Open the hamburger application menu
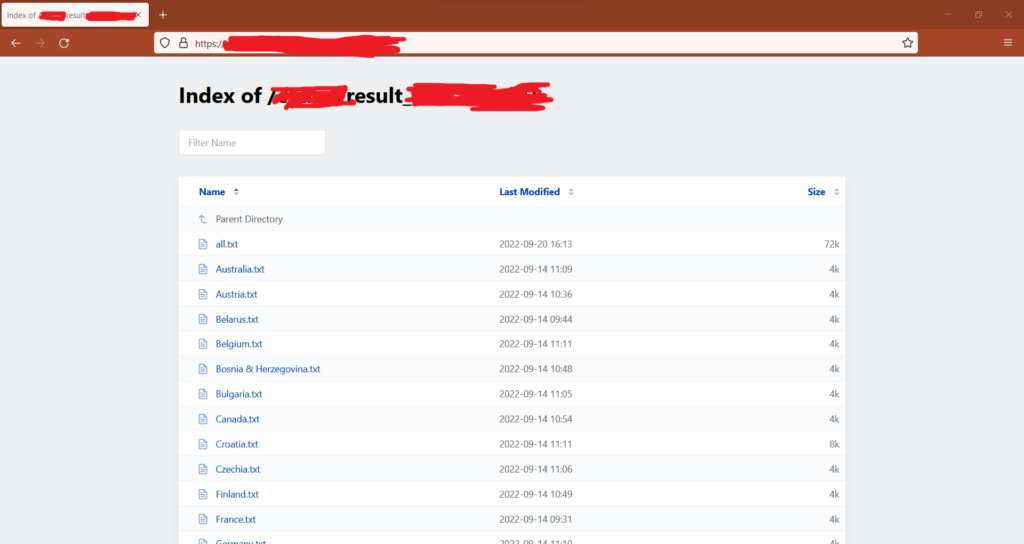This screenshot has height=544, width=1024. 1008,43
